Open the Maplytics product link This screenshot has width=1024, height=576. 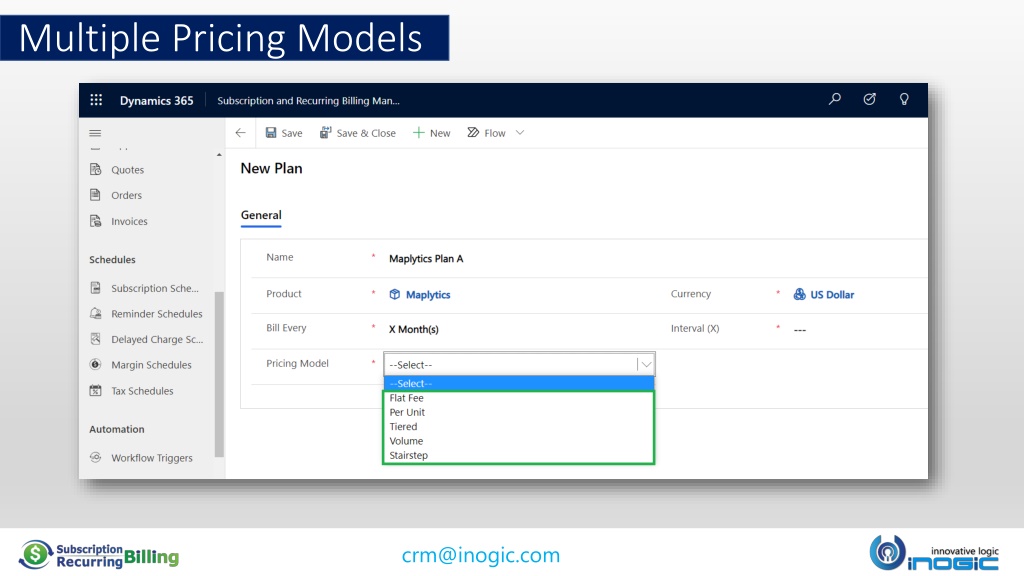(x=428, y=295)
